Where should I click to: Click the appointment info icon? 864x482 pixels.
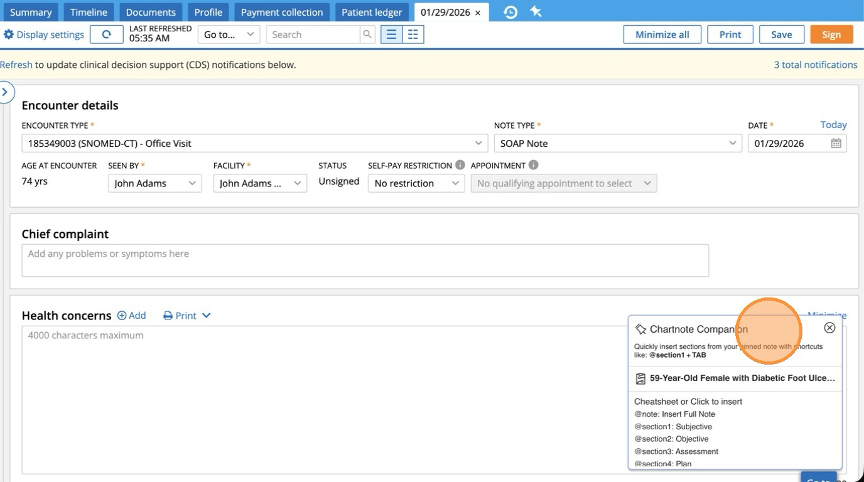[x=533, y=165]
